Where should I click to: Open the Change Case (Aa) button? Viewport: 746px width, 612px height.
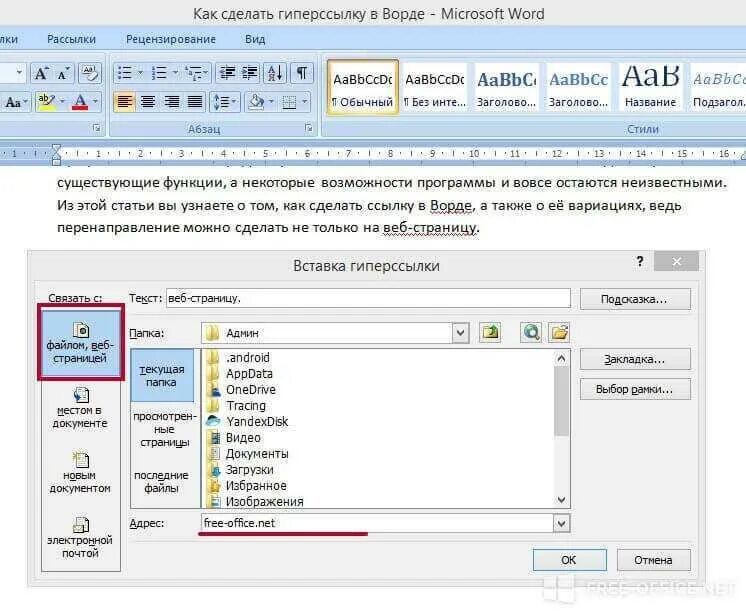(15, 101)
